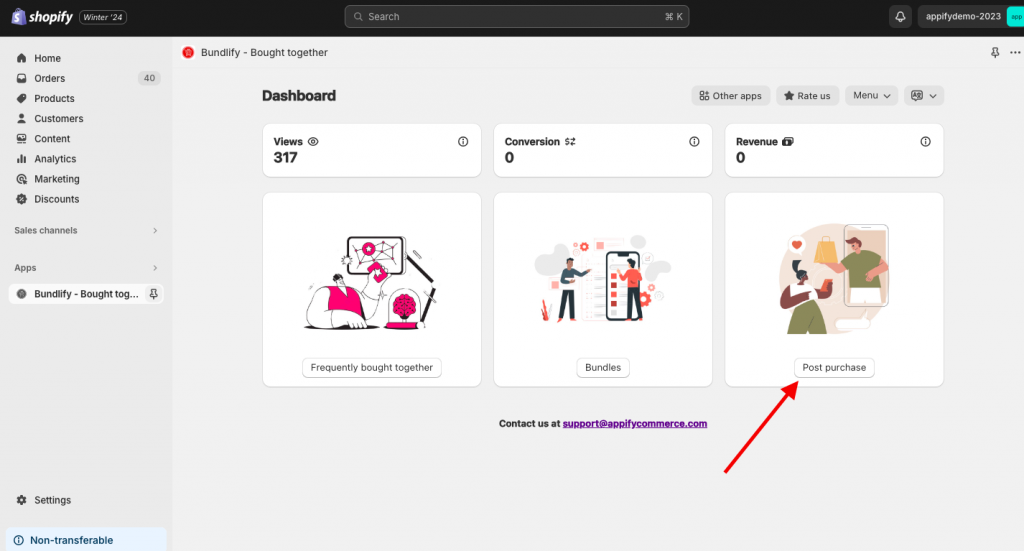Click the Views info icon
Viewport: 1024px width, 551px height.
pyautogui.click(x=463, y=142)
